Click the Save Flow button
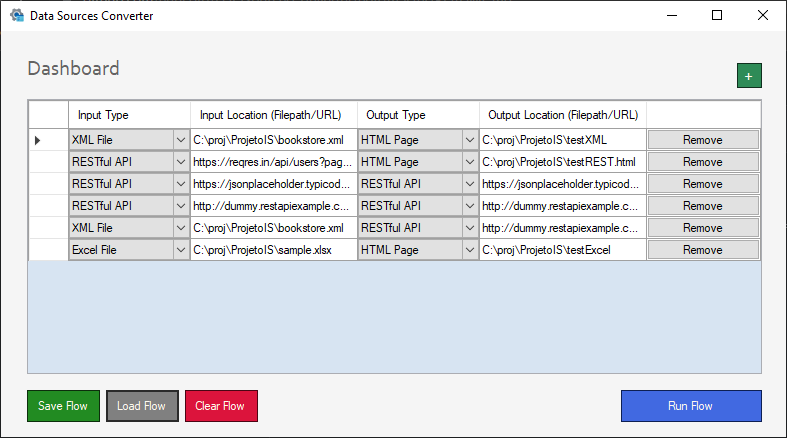 pos(63,406)
